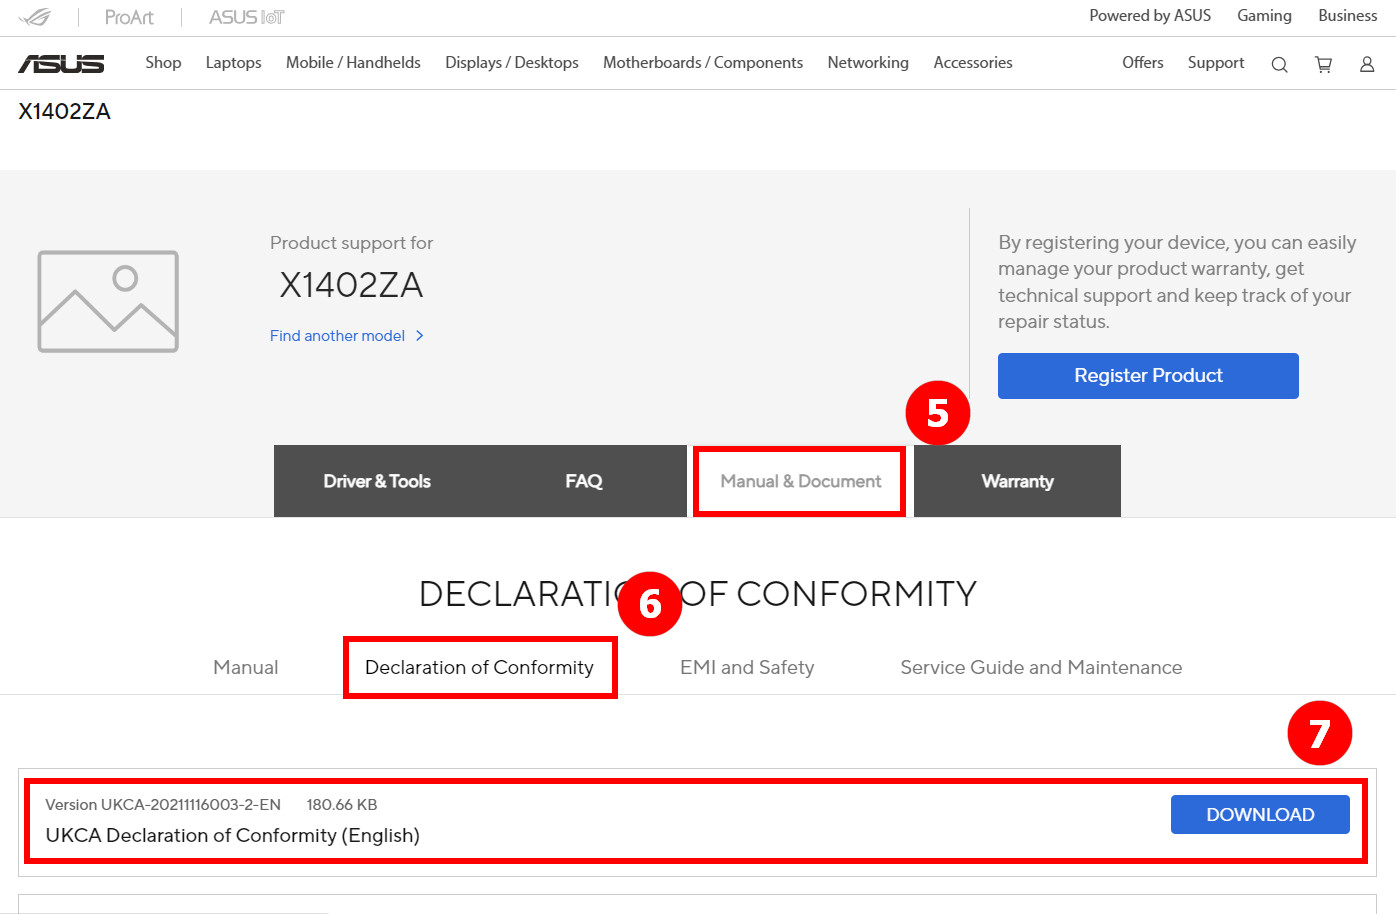This screenshot has height=914, width=1396.
Task: Click Powered by ASUS link
Action: coord(1150,15)
